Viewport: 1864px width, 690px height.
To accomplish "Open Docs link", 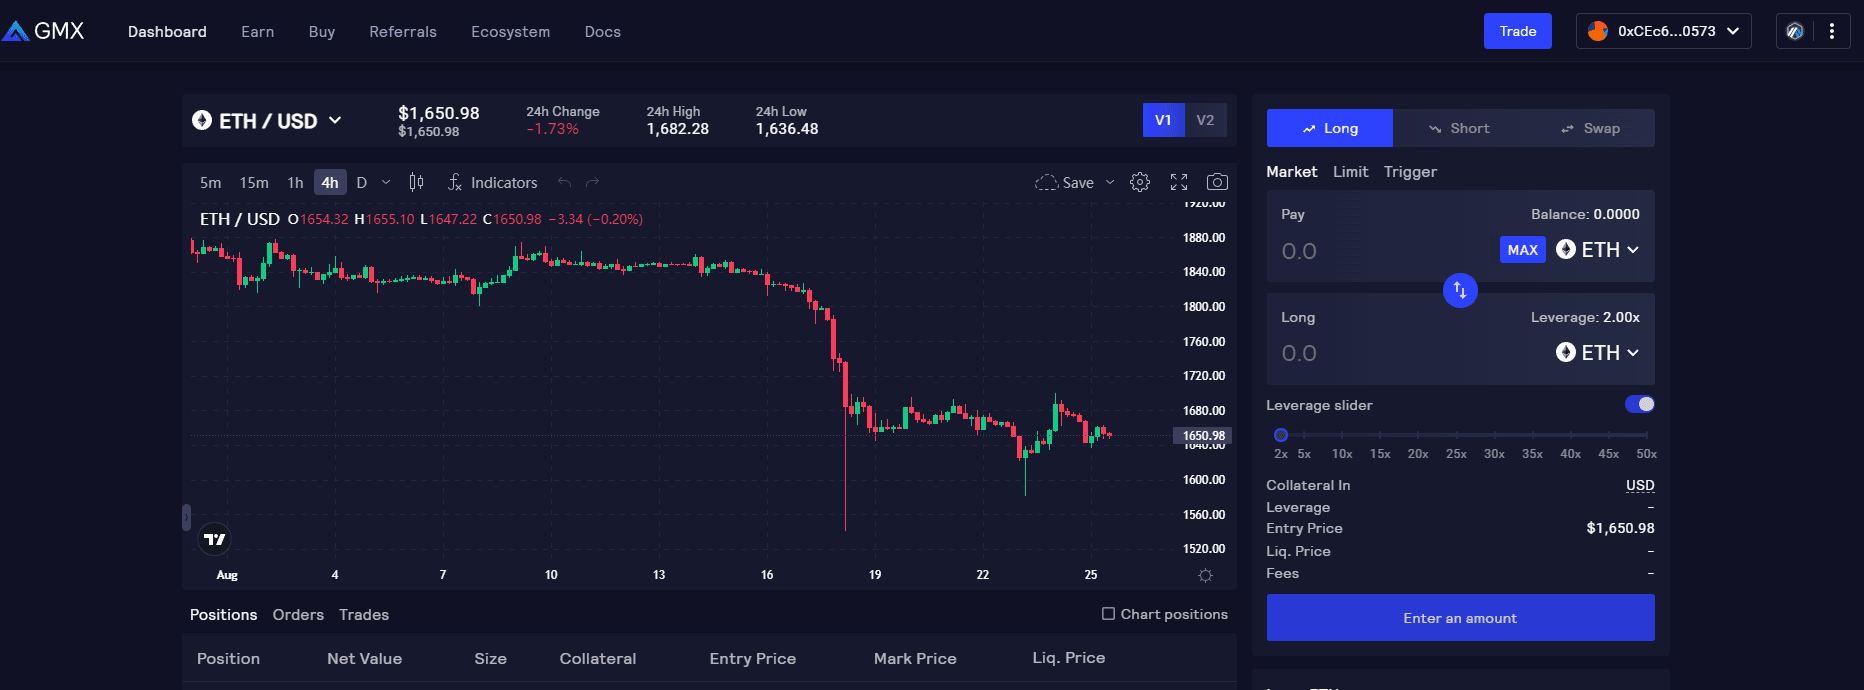I will (x=602, y=32).
